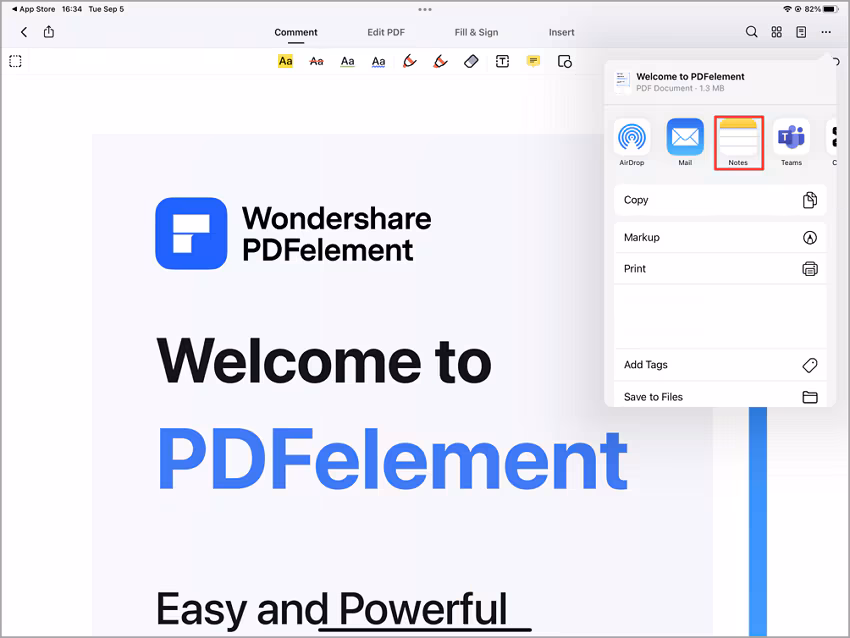
Task: Tap the 'Easy and Powerful' underlined text
Action: pyautogui.click(x=332, y=609)
